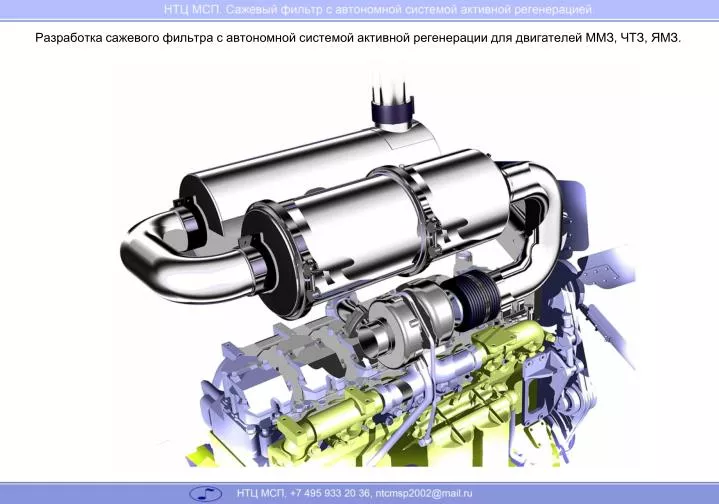Click the slide heading about soot filter development
The width and height of the screenshot is (719, 504).
point(358,38)
